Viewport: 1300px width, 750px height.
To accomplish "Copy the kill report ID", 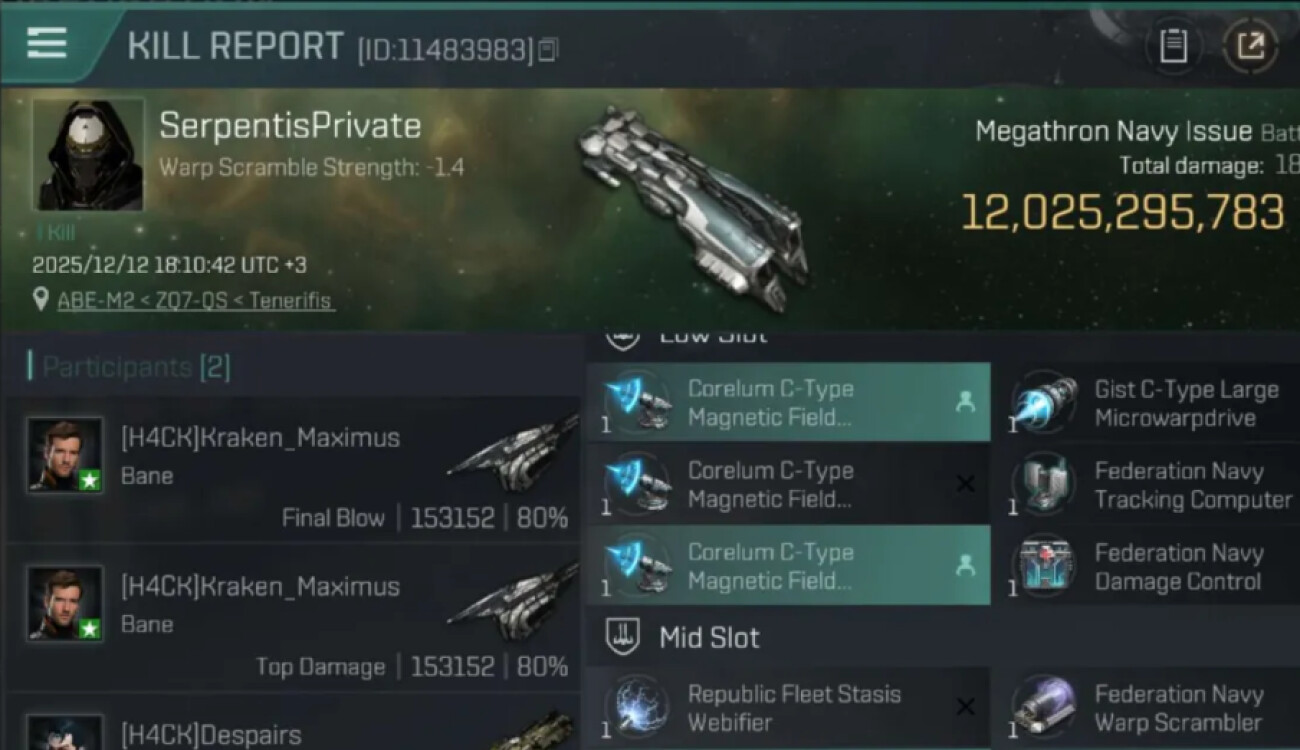I will pyautogui.click(x=548, y=50).
